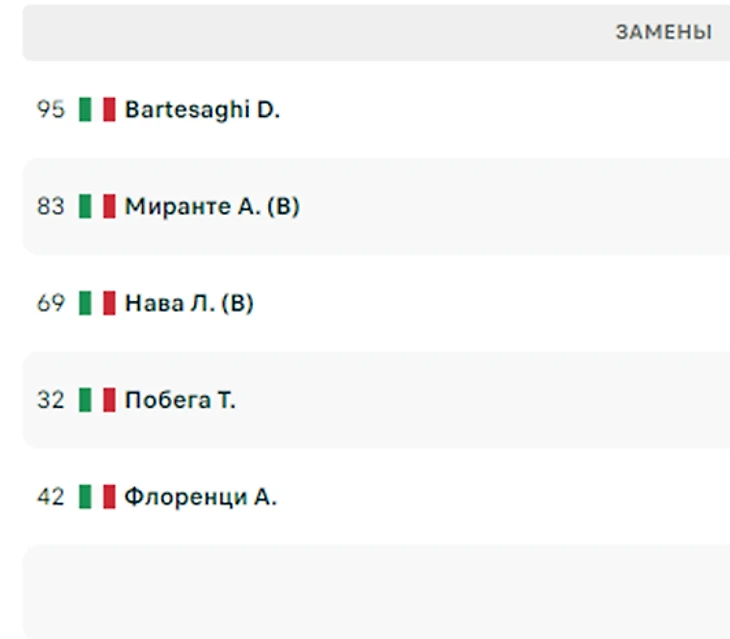This screenshot has height=639, width=730.
Task: Click Italian flag beside Миранте А.
Action: pyautogui.click(x=97, y=207)
